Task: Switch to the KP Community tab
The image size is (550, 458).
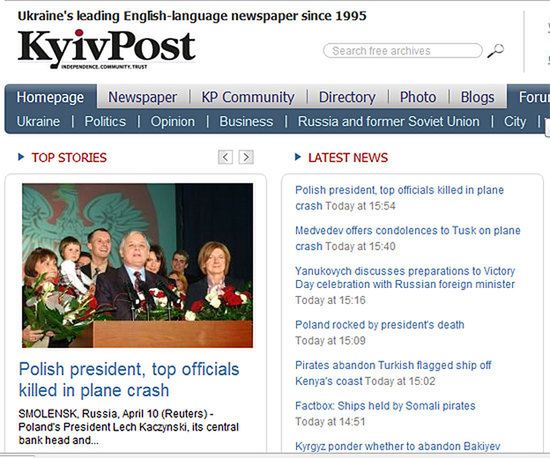Action: coord(248,97)
